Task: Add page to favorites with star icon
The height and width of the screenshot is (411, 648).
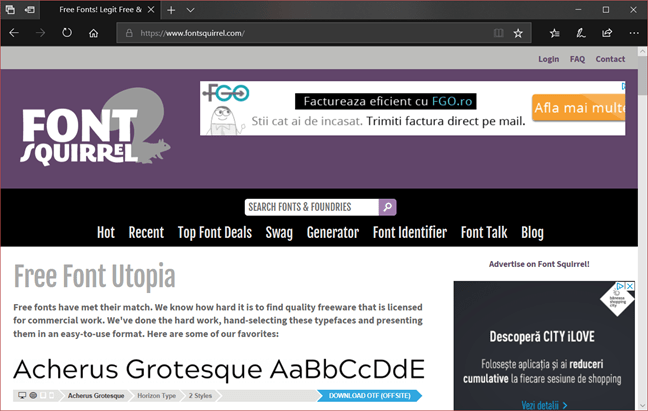Action: coord(518,32)
